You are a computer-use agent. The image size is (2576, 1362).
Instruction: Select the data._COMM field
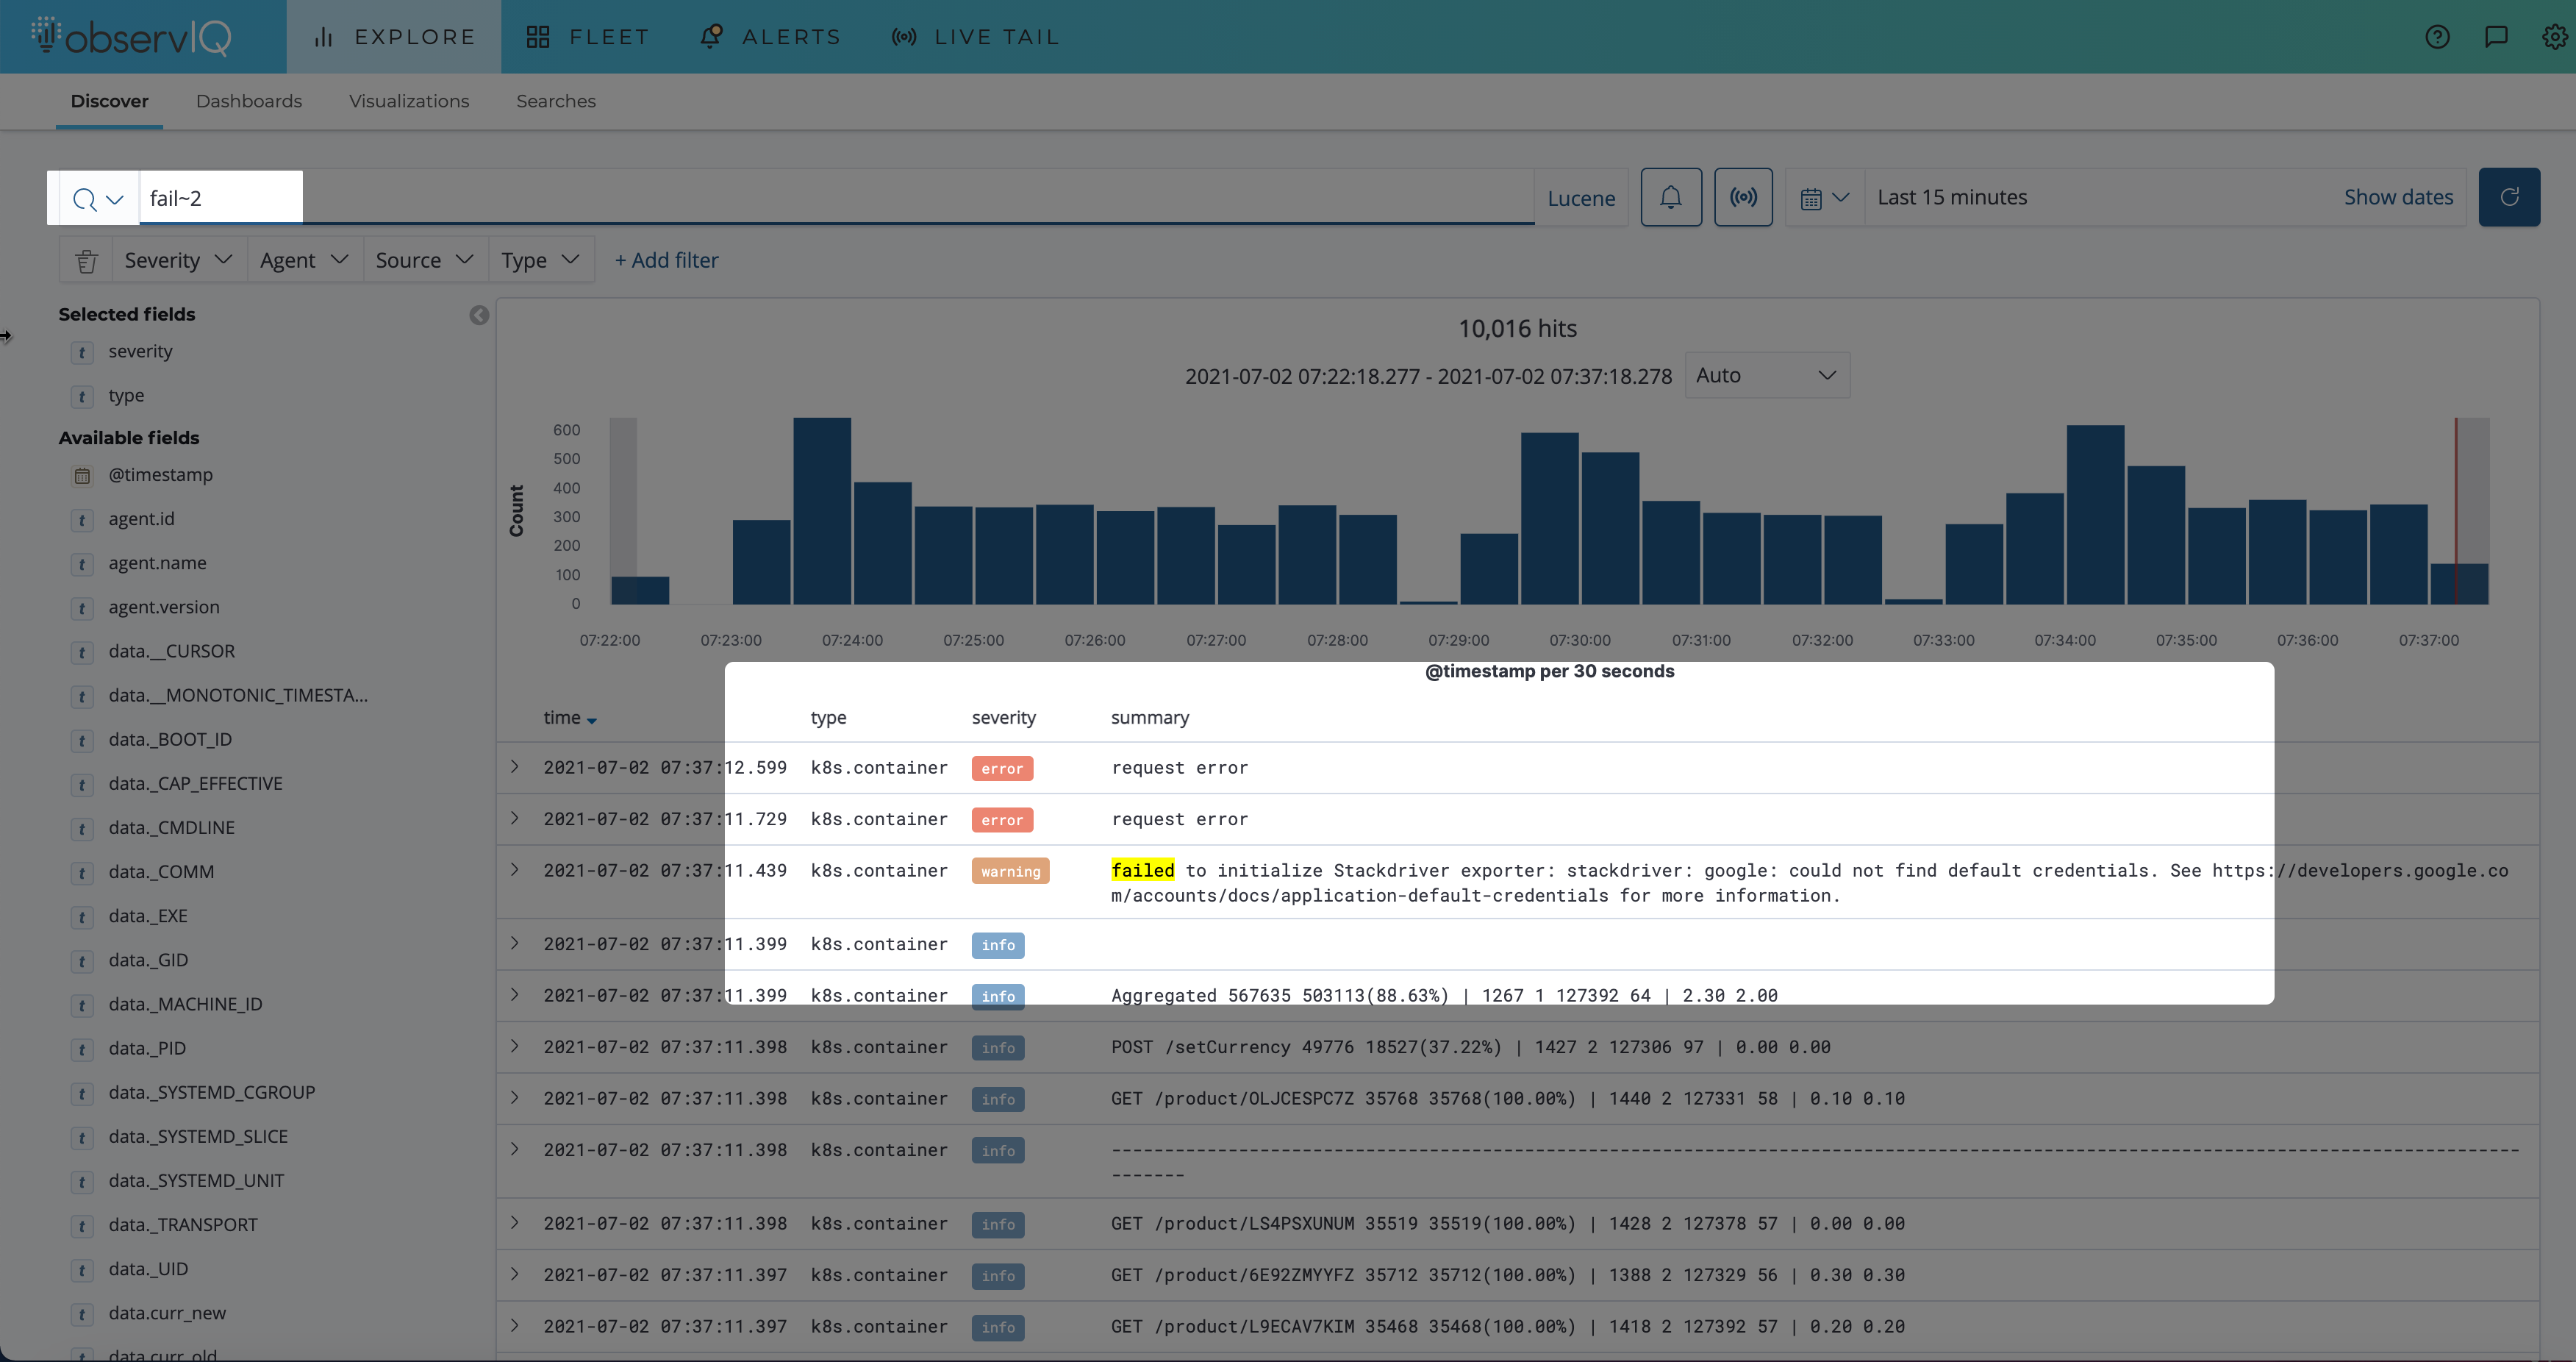161,872
